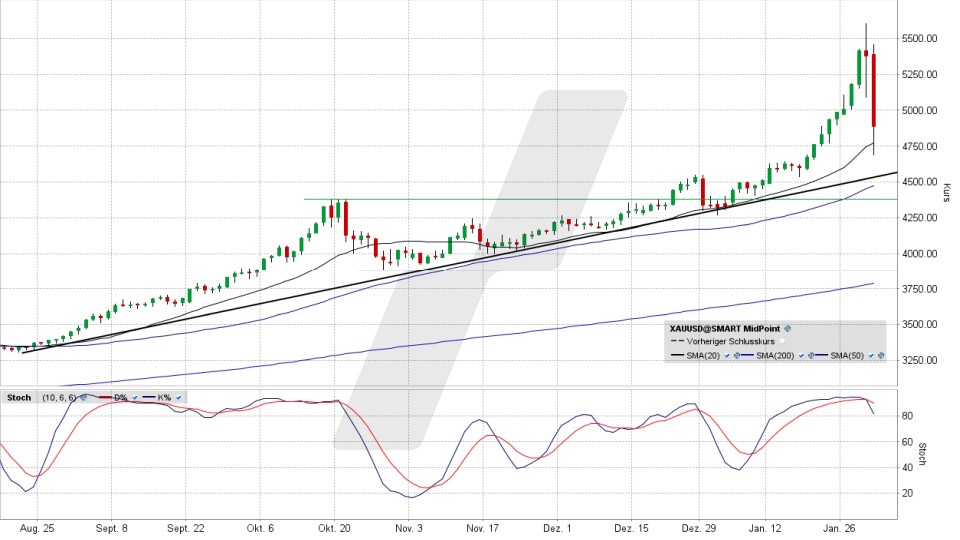
Task: Click the black SMA(20) line sample
Action: pyautogui.click(x=679, y=355)
